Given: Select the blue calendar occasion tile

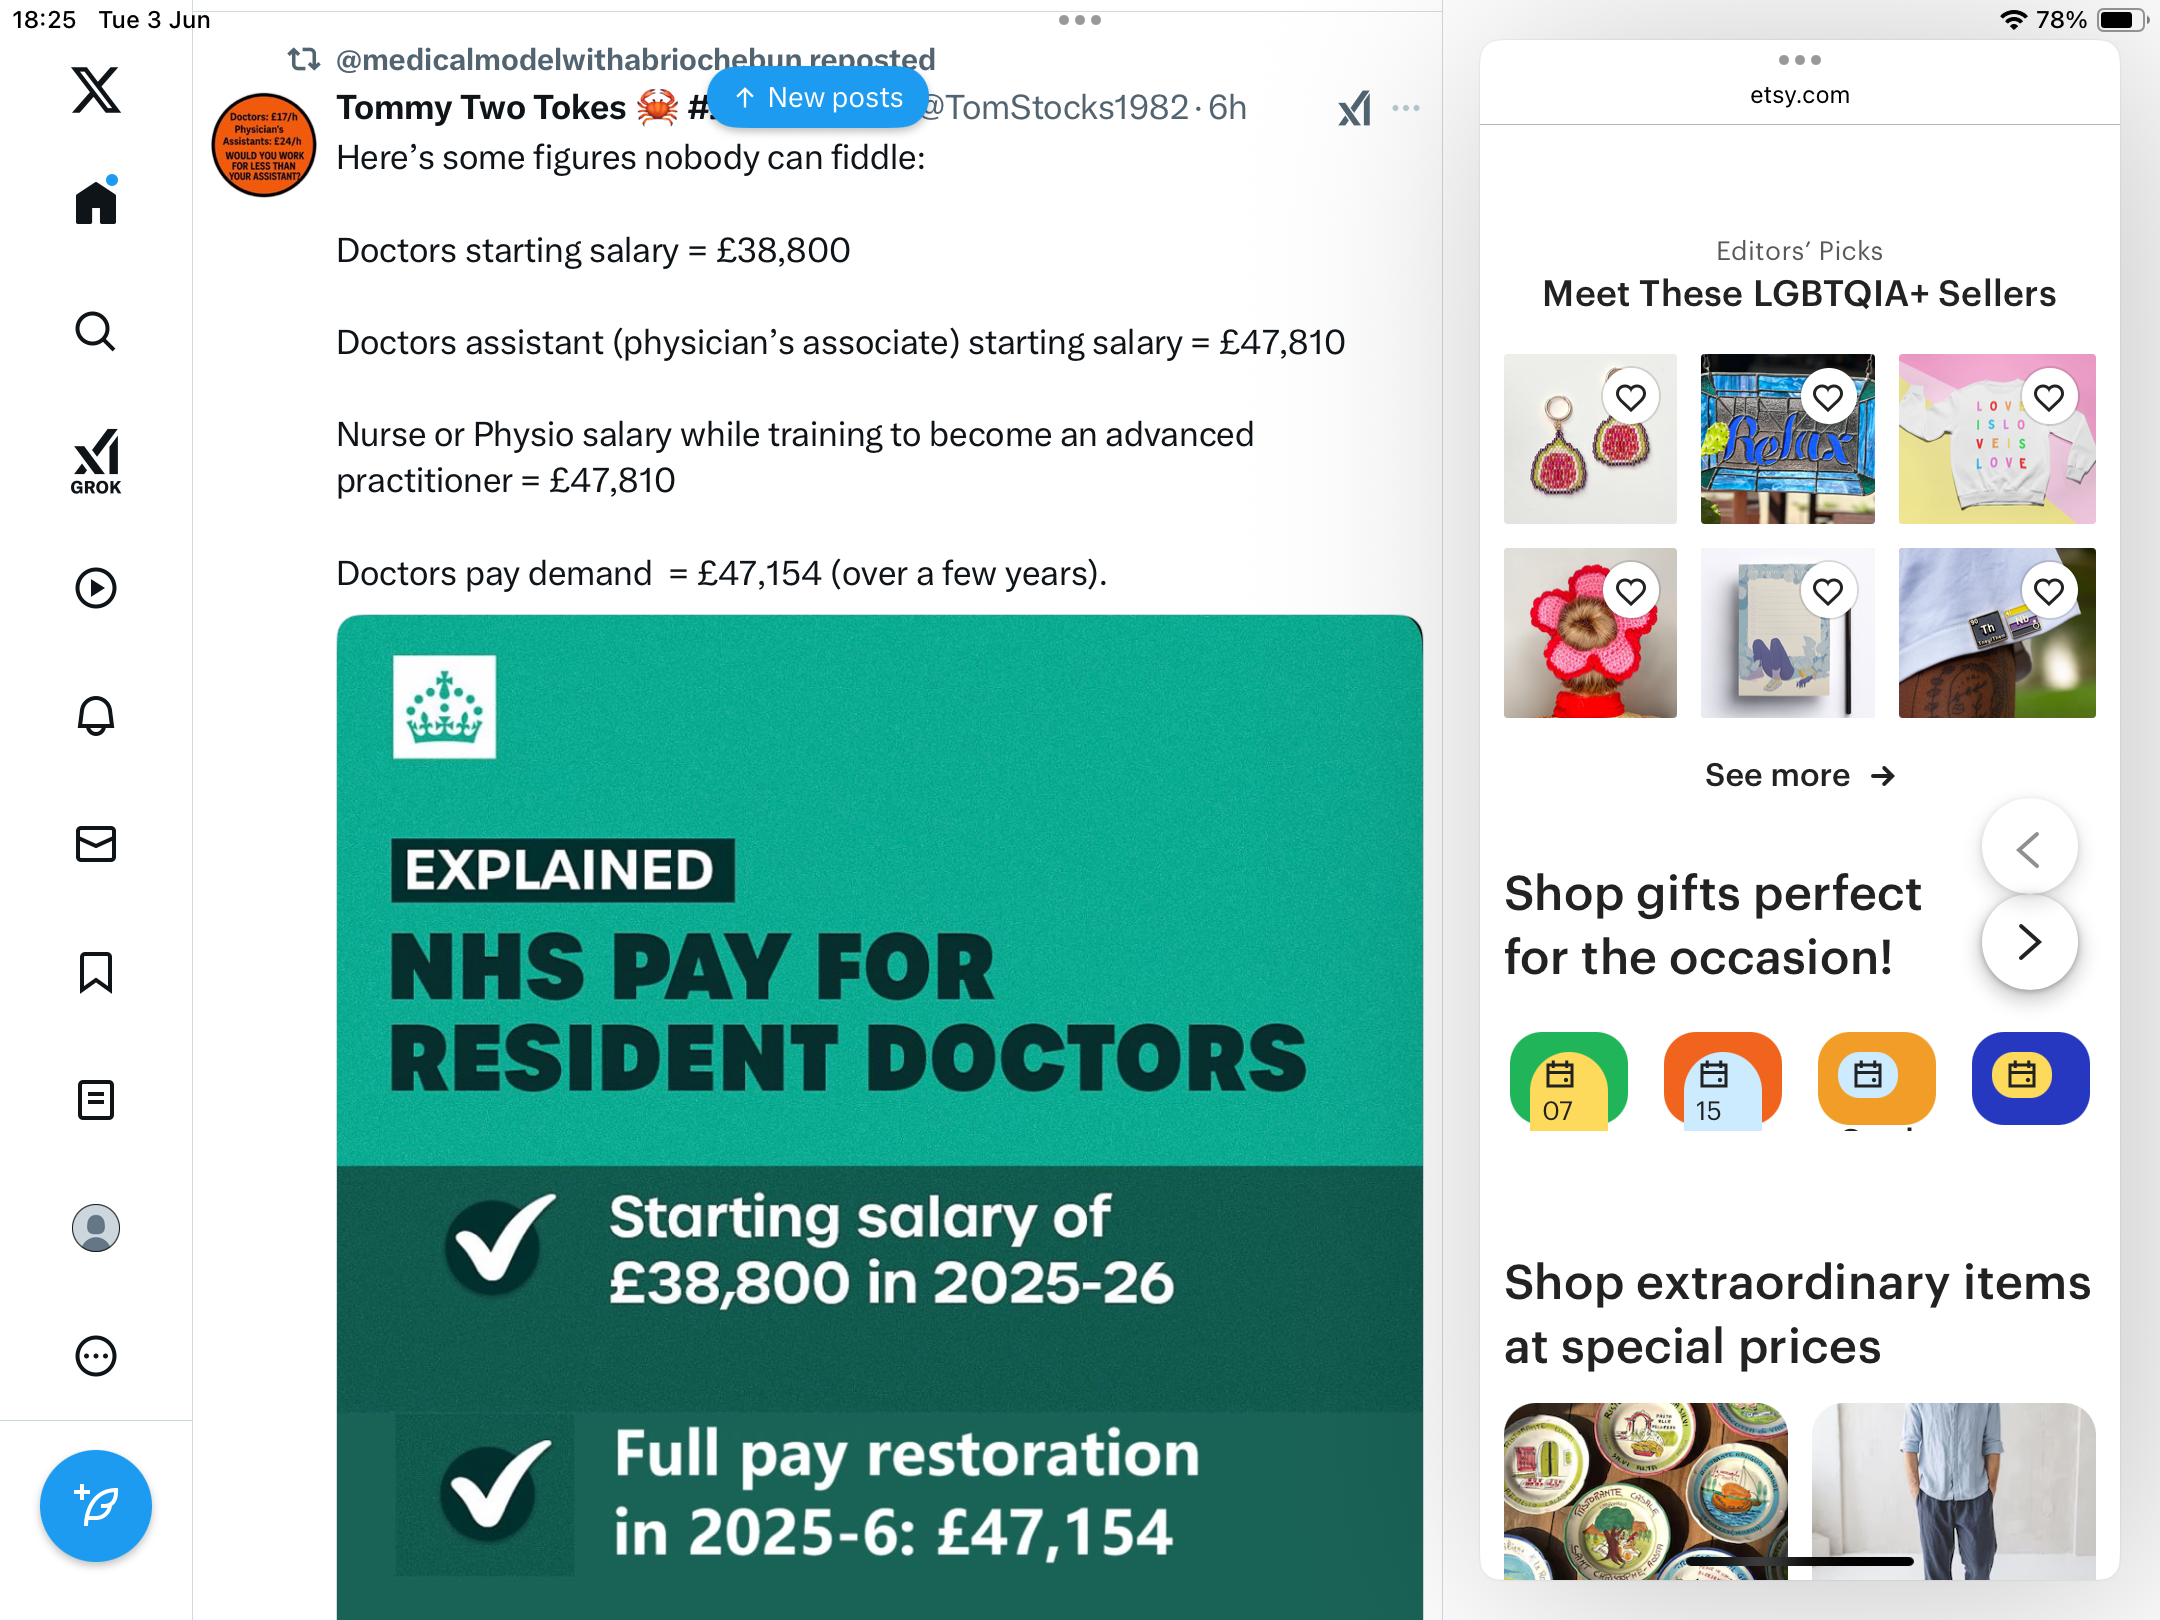Looking at the screenshot, I should pyautogui.click(x=2030, y=1078).
